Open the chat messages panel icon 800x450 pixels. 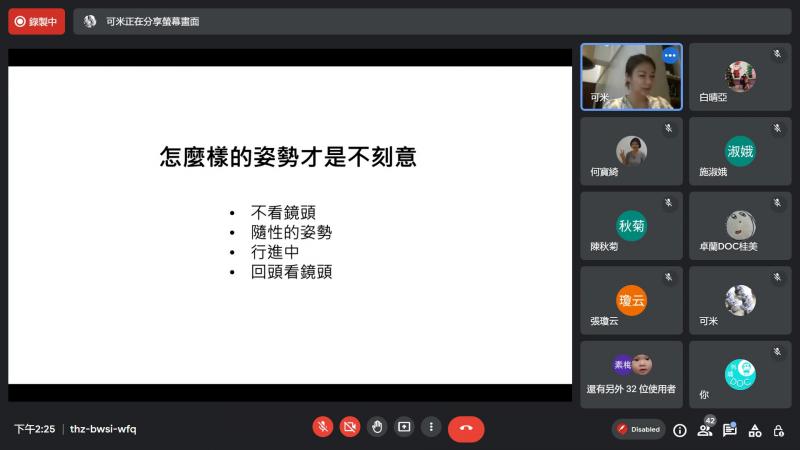click(x=730, y=431)
